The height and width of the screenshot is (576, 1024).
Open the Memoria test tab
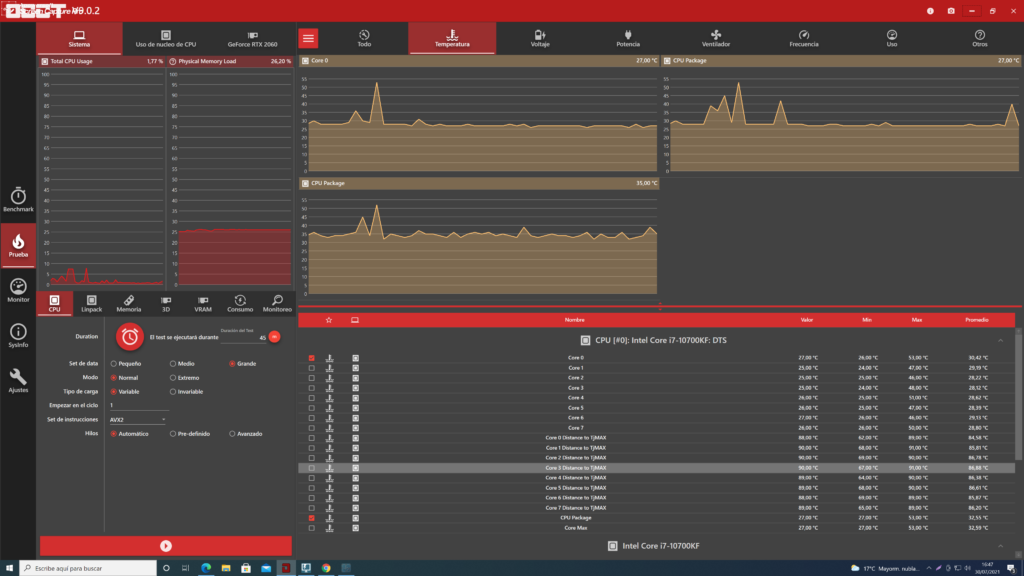coord(129,304)
